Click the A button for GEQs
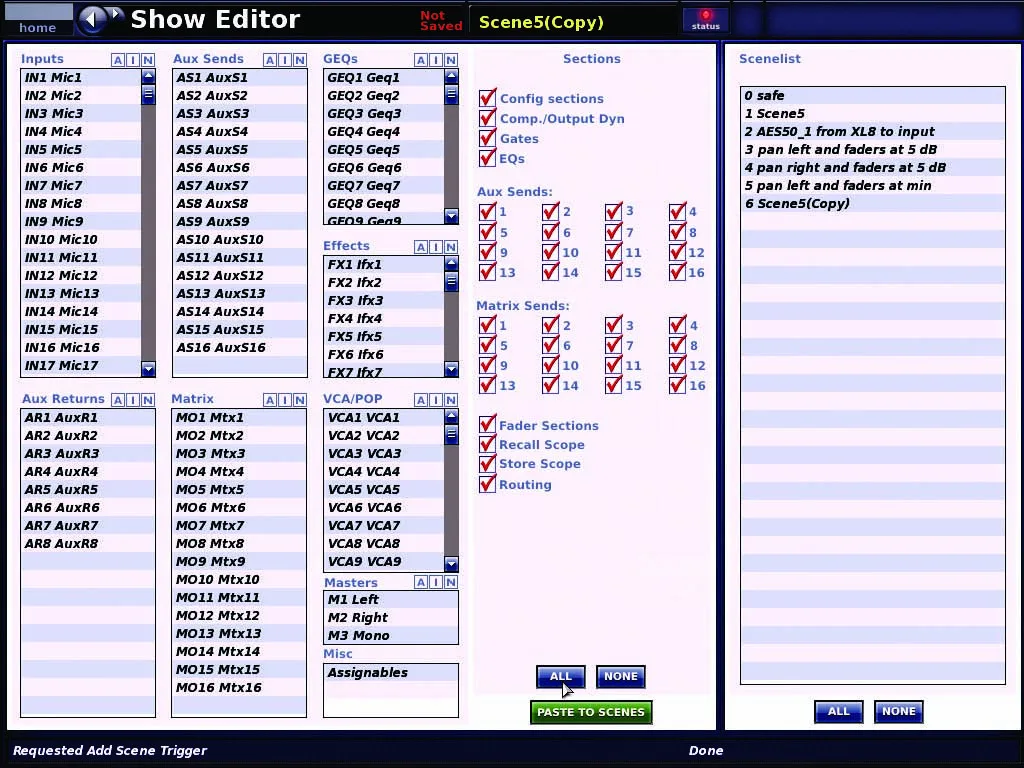This screenshot has width=1024, height=768. pyautogui.click(x=421, y=60)
